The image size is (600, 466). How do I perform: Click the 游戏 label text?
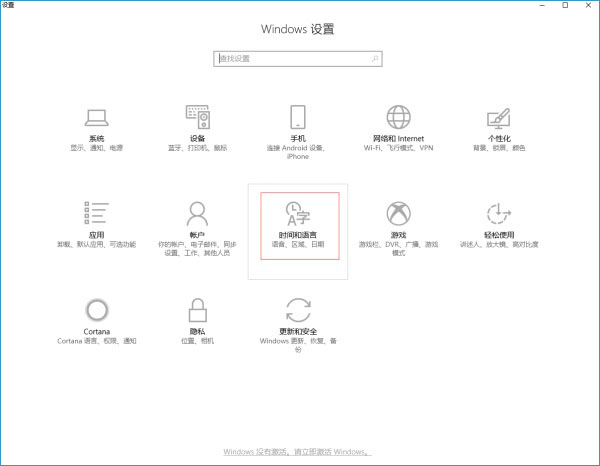398,235
